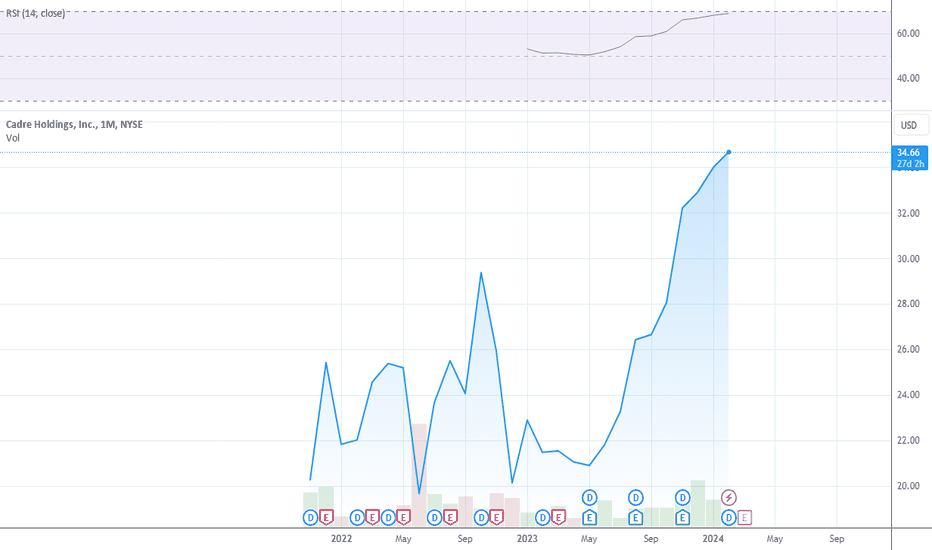Open the lightning bolt news event marker

point(729,497)
